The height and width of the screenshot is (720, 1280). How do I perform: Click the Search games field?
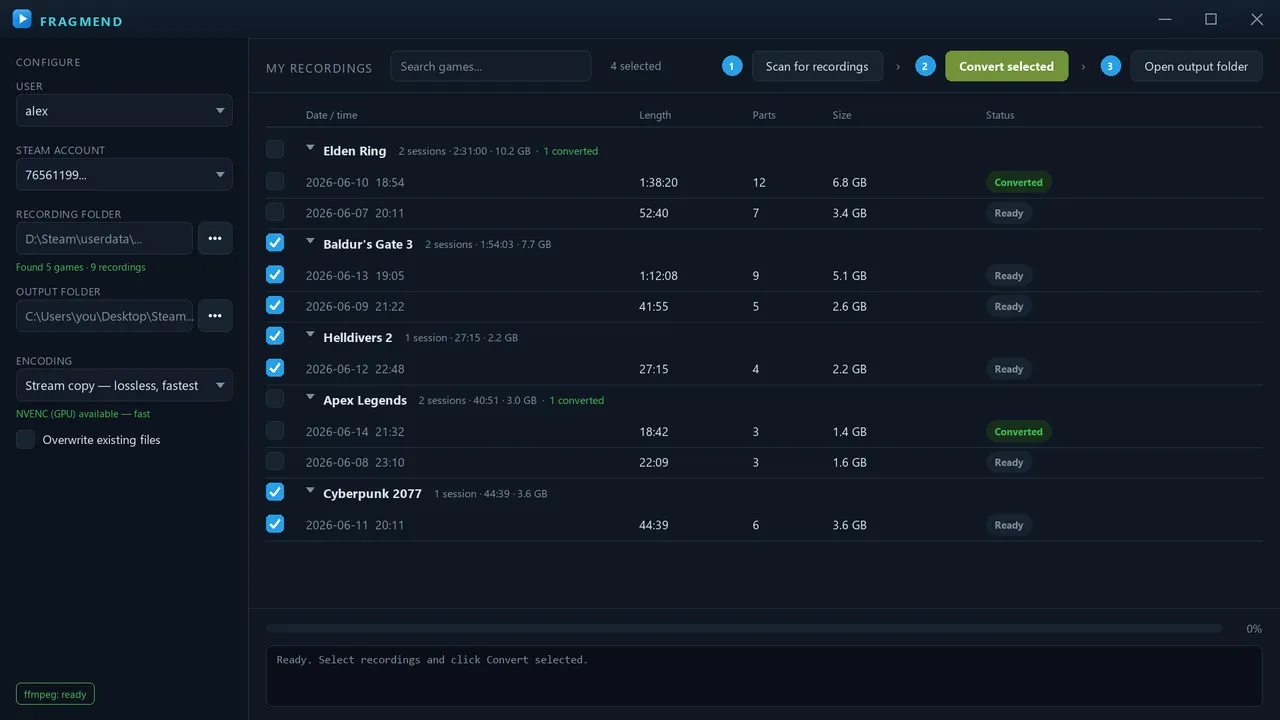[491, 66]
